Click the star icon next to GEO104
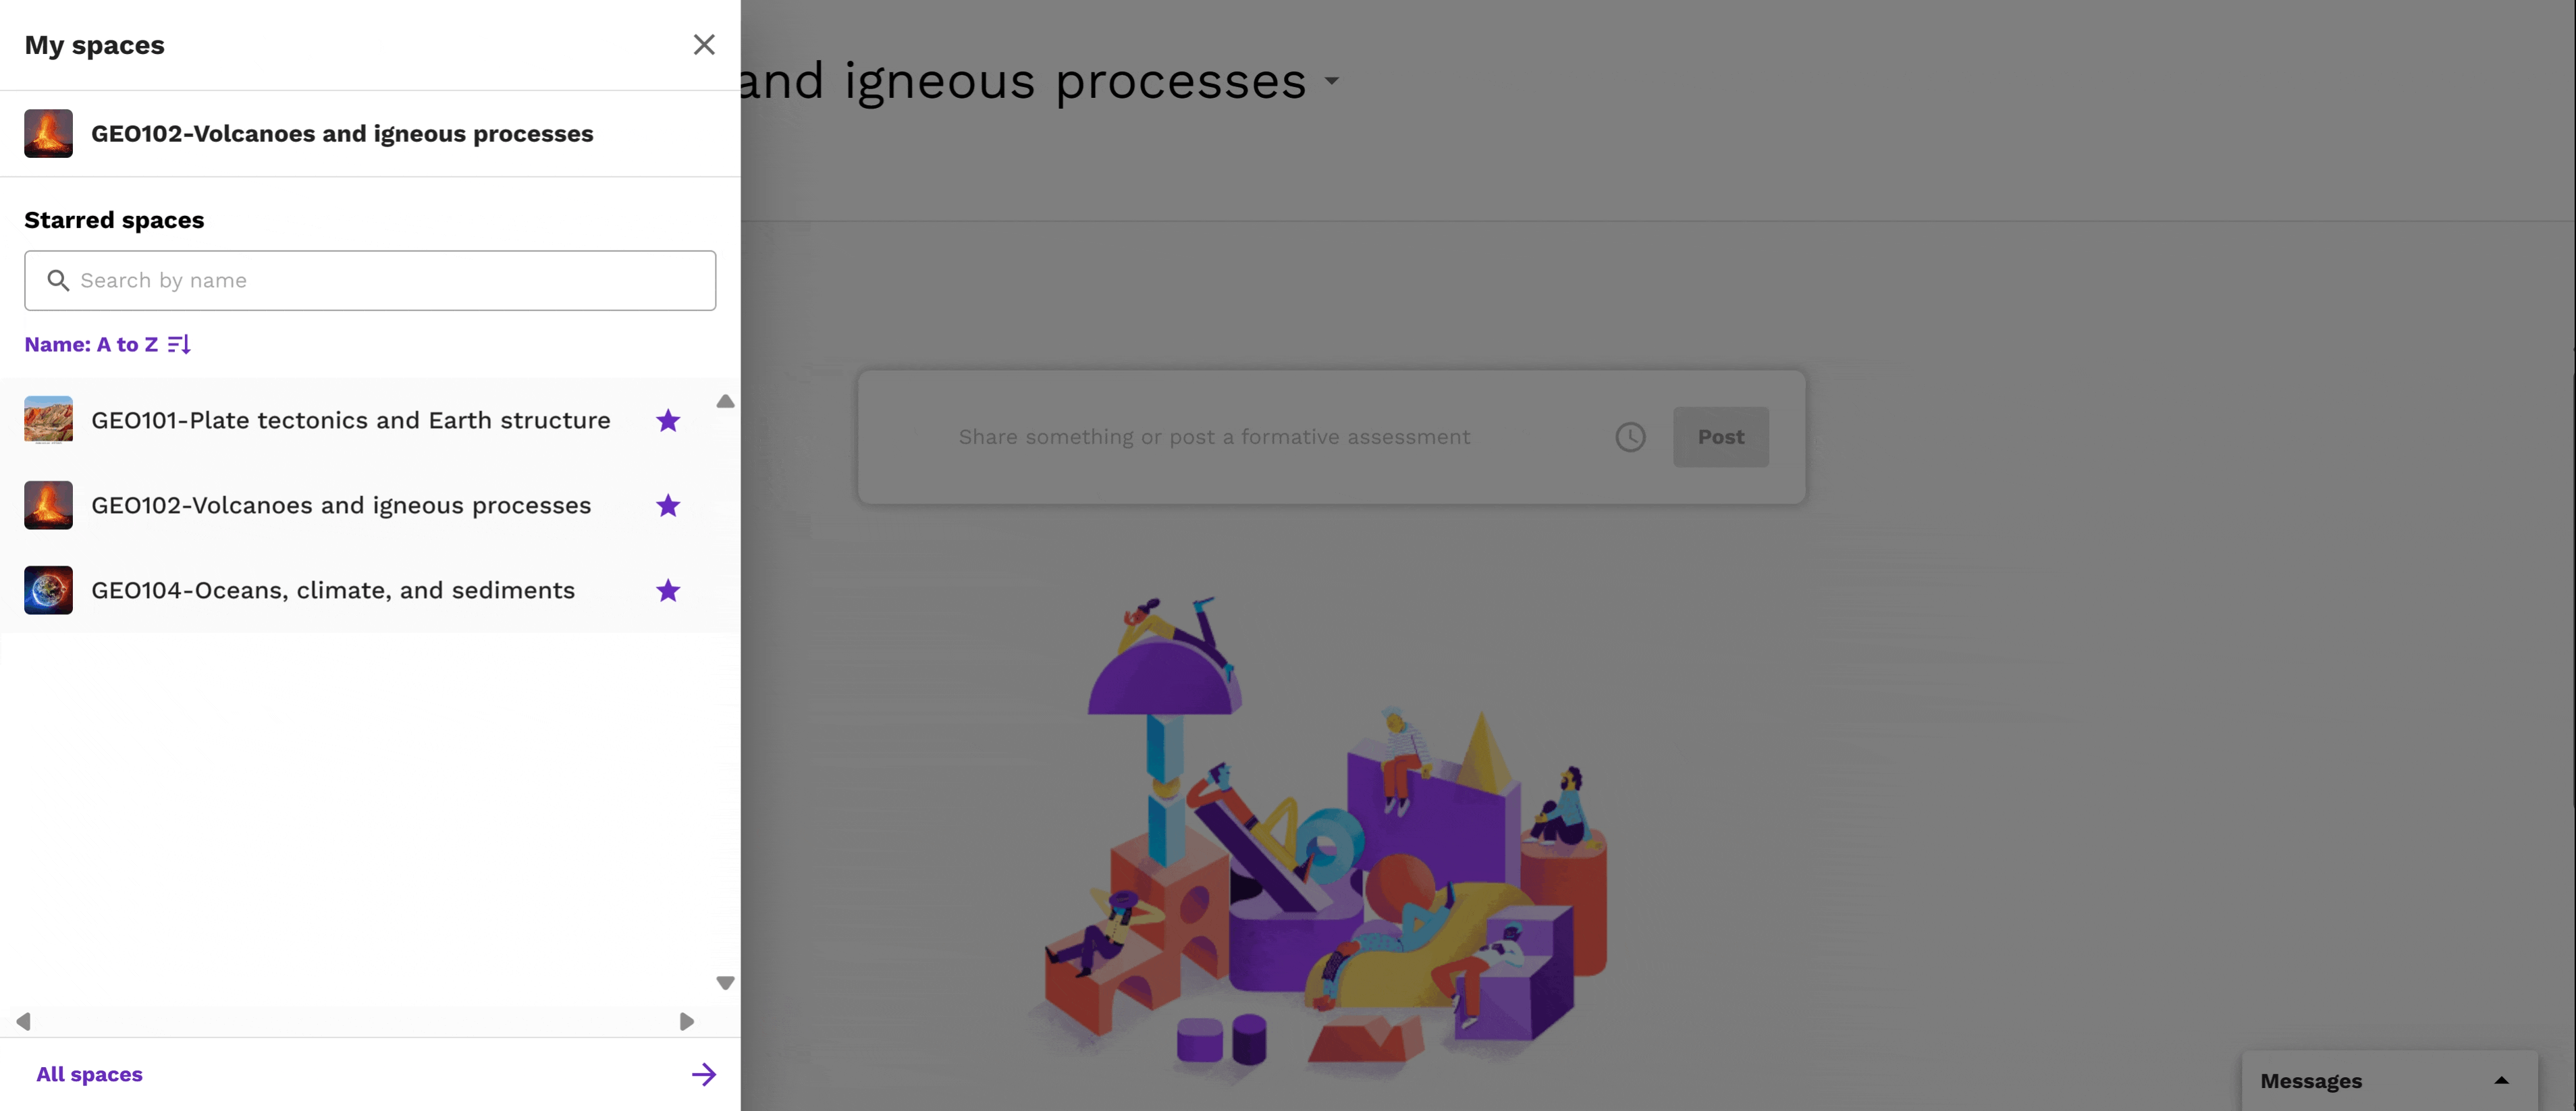Viewport: 2576px width, 1111px height. 667,590
